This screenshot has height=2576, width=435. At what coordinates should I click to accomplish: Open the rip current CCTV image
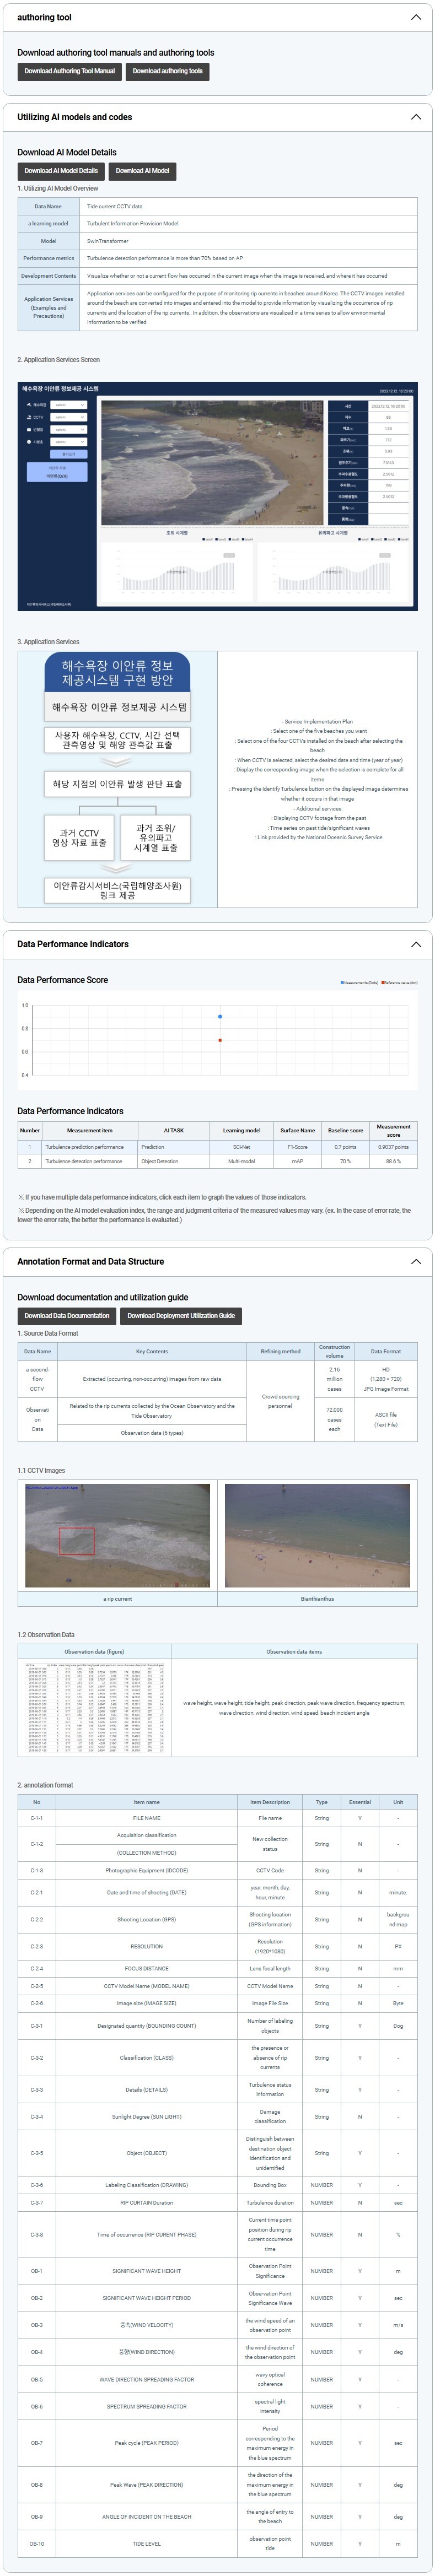[117, 1535]
